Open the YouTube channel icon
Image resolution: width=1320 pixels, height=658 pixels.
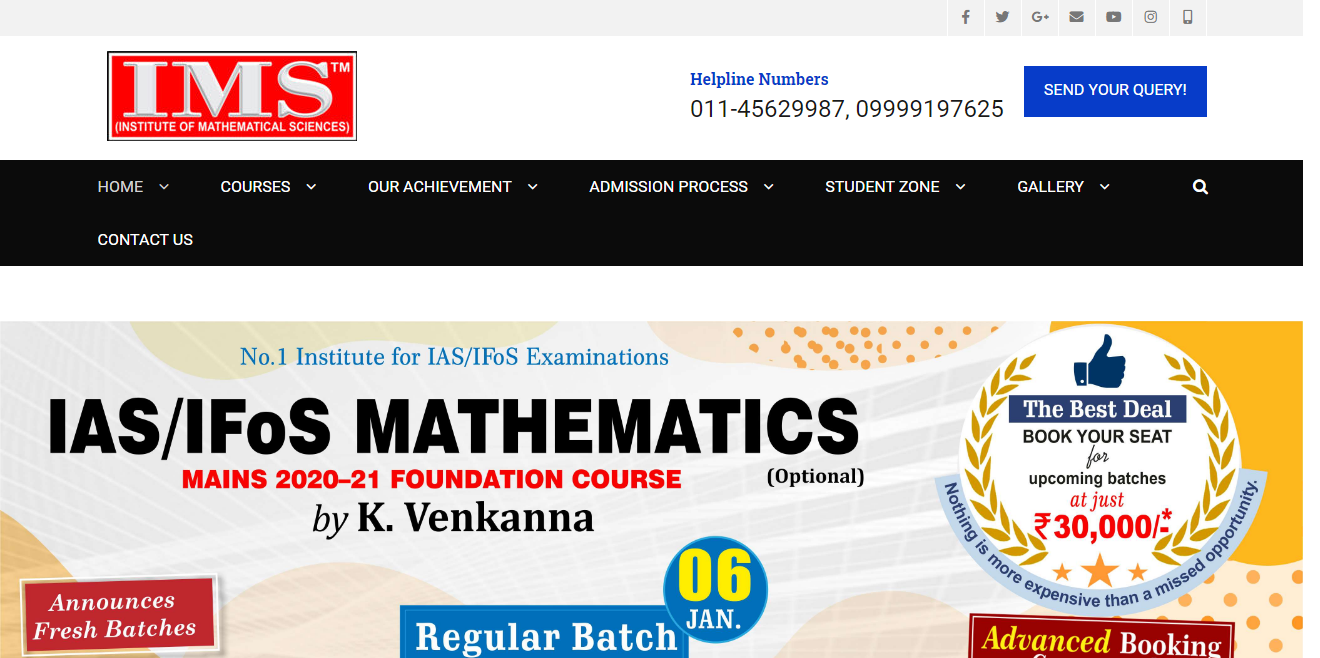click(x=1113, y=17)
